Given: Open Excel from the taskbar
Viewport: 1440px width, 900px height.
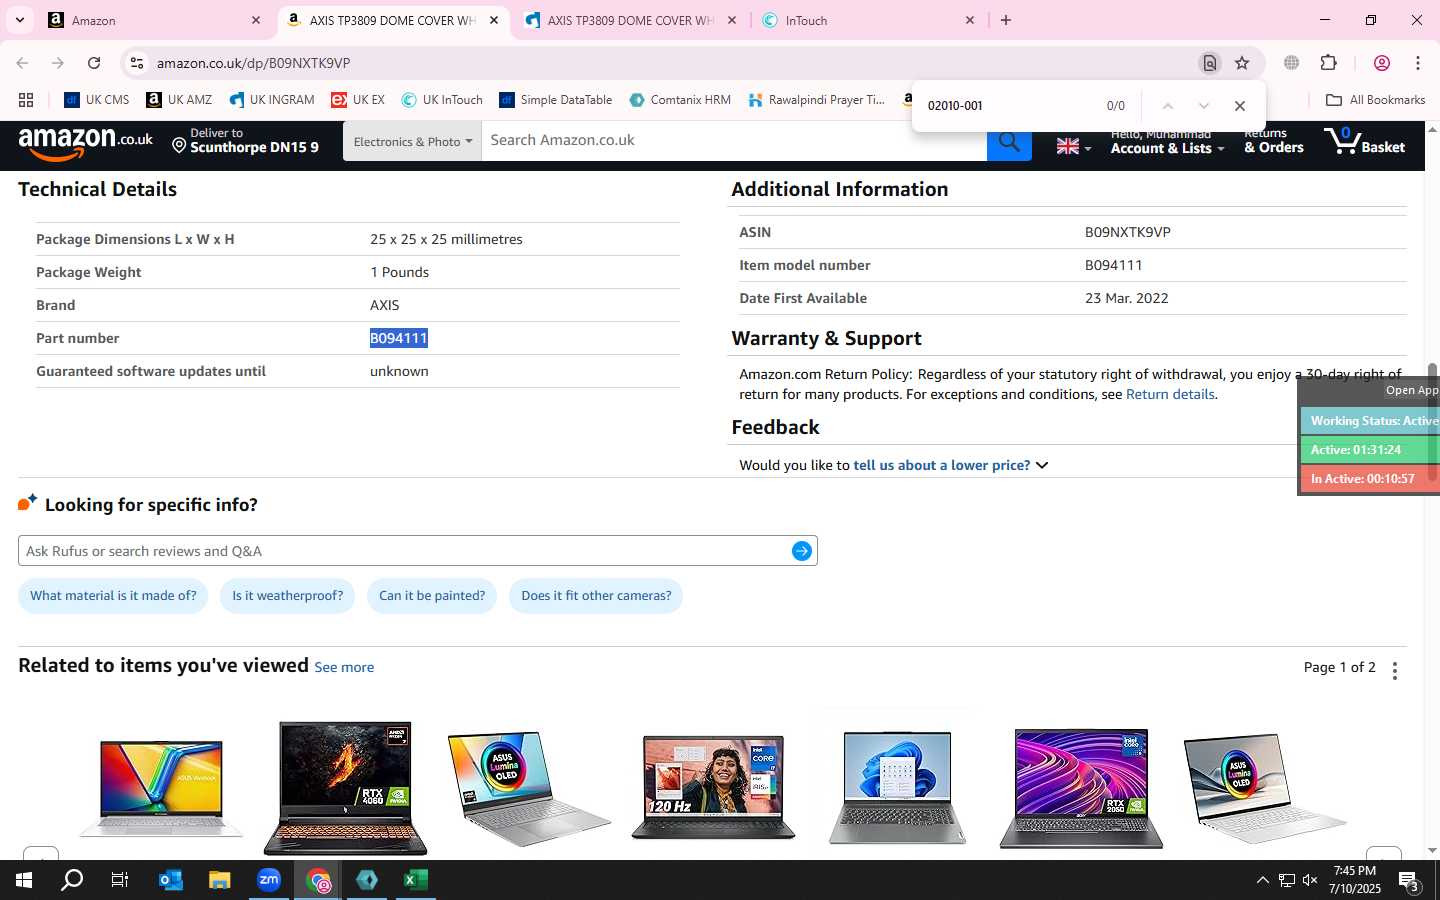Looking at the screenshot, I should (416, 880).
